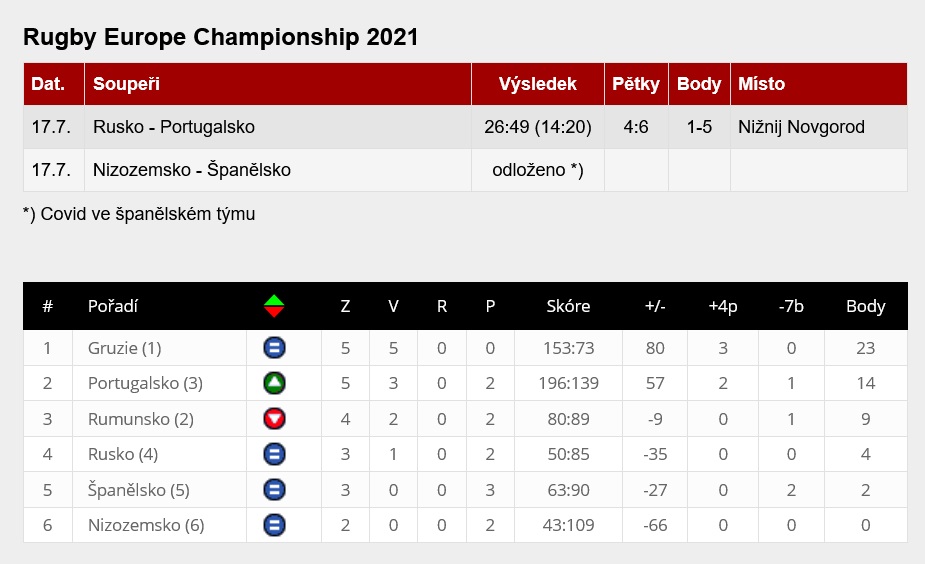
Task: Select the Rusko - Portugalsko match row
Action: click(x=174, y=127)
